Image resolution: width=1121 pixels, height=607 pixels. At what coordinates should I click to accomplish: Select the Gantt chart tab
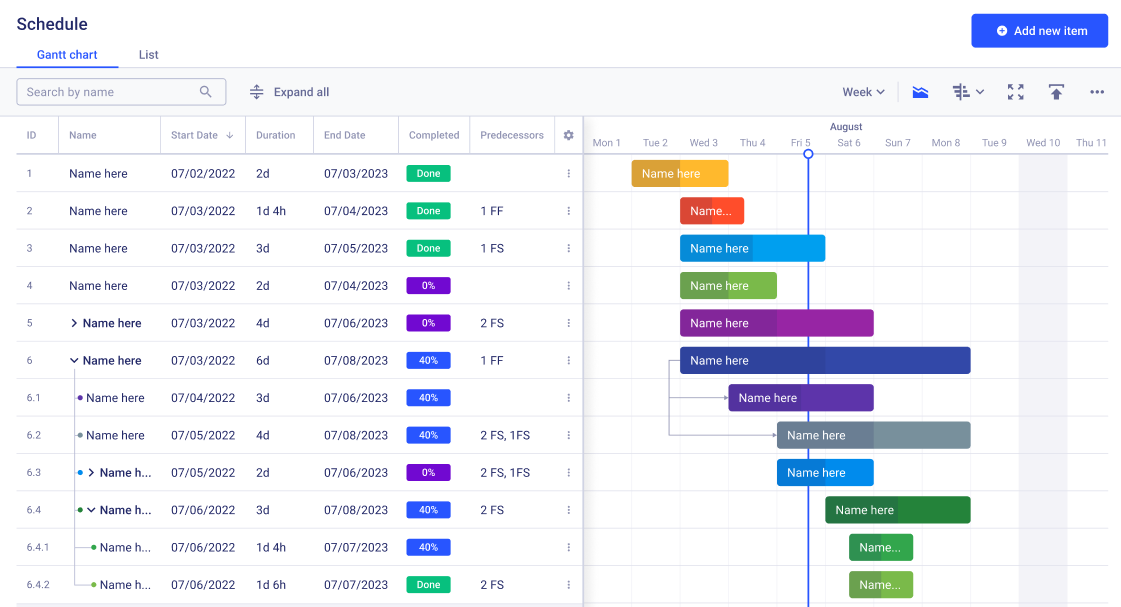[66, 55]
